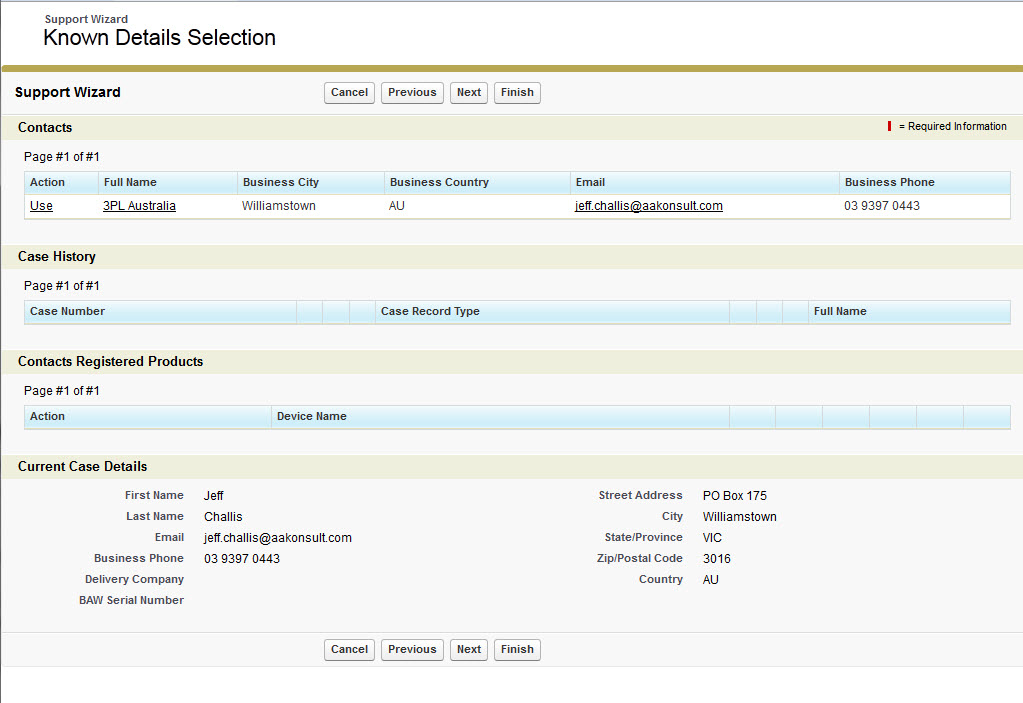Click the First Name value Jeff
This screenshot has height=703, width=1023.
[x=213, y=496]
